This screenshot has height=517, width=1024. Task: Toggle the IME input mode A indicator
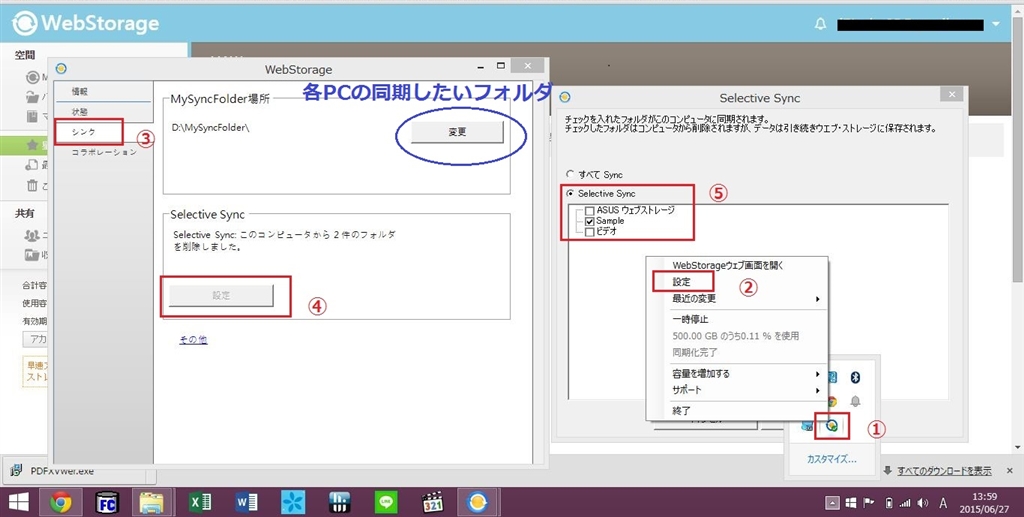pyautogui.click(x=943, y=503)
